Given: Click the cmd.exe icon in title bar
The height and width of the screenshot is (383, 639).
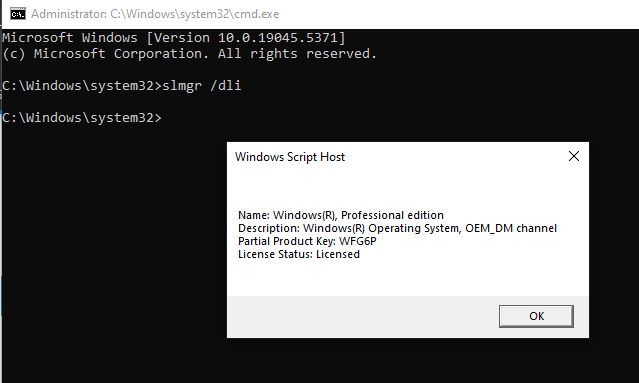Looking at the screenshot, I should click(x=18, y=14).
